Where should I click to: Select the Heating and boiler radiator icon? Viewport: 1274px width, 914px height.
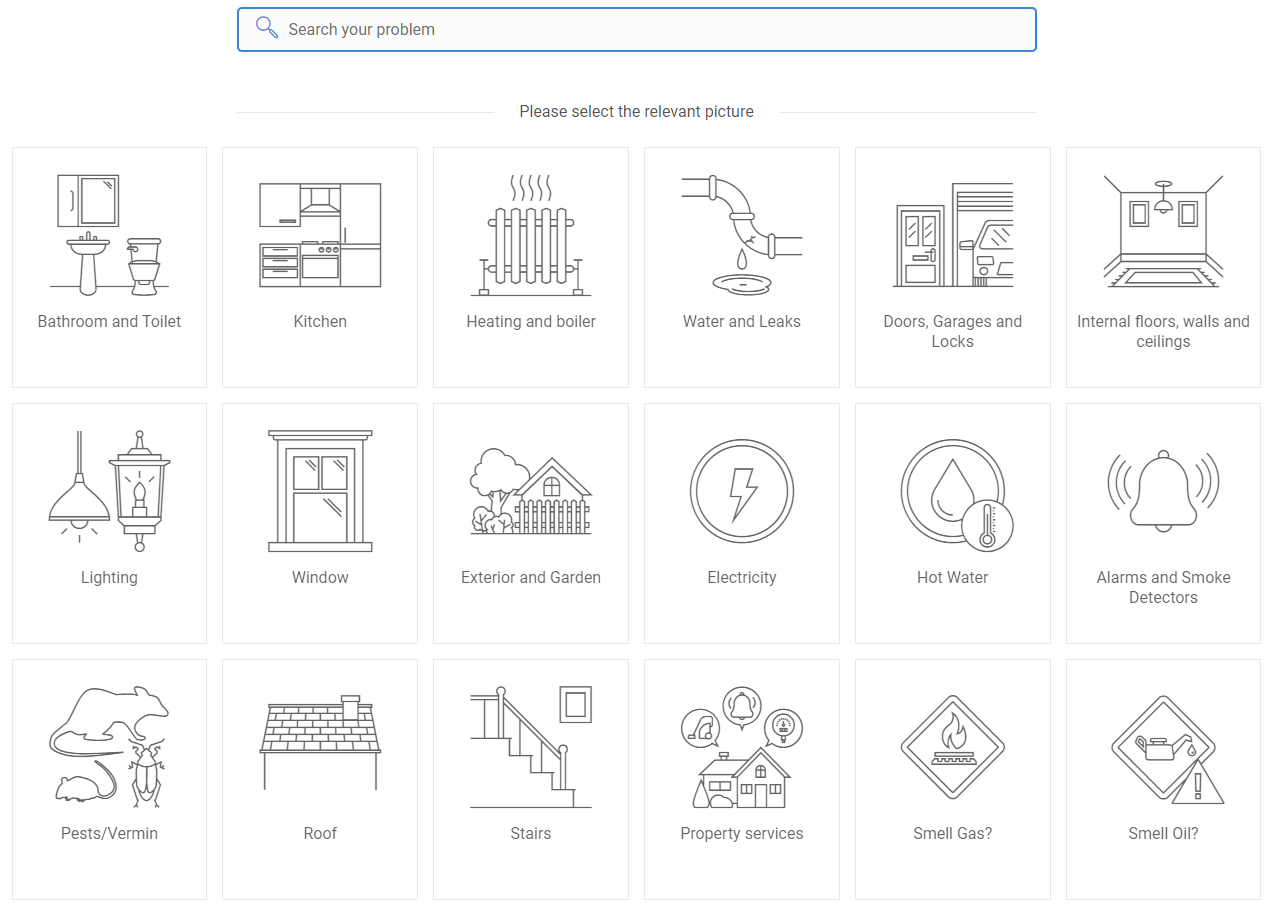[x=531, y=236]
